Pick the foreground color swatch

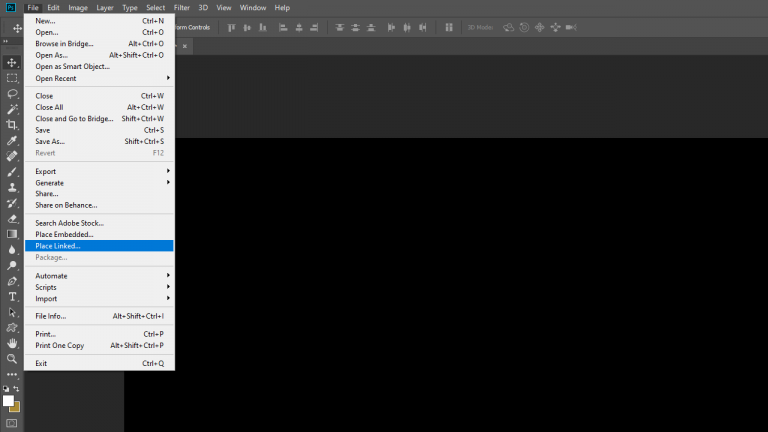tap(8, 401)
